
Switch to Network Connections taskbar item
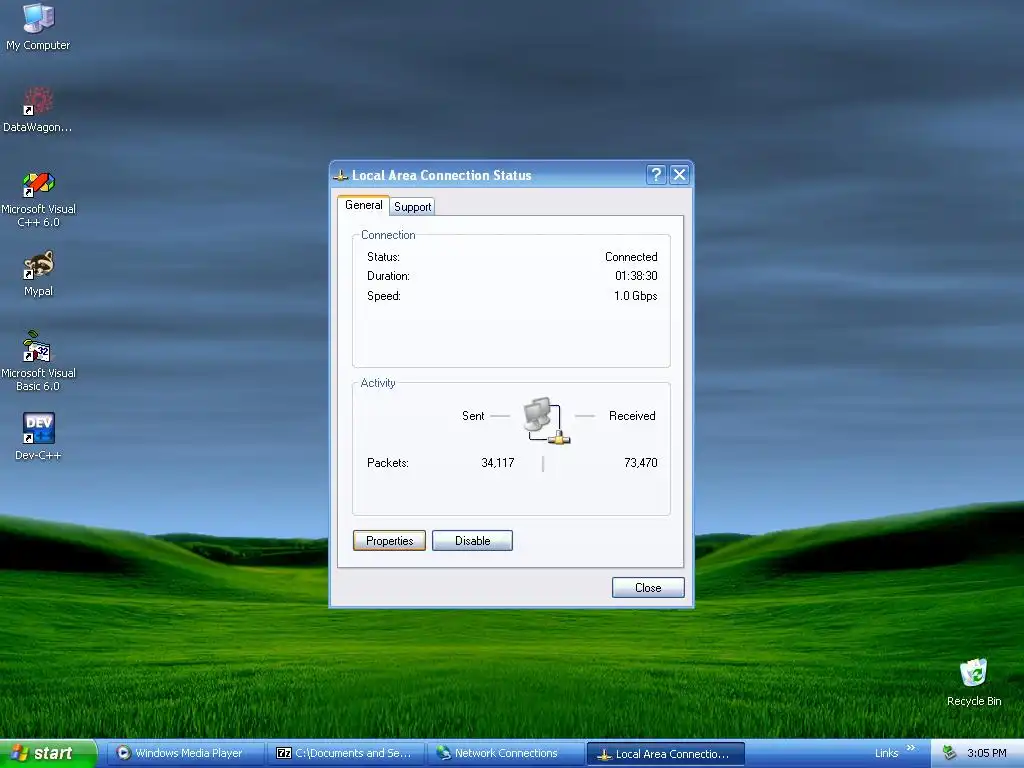pos(505,753)
